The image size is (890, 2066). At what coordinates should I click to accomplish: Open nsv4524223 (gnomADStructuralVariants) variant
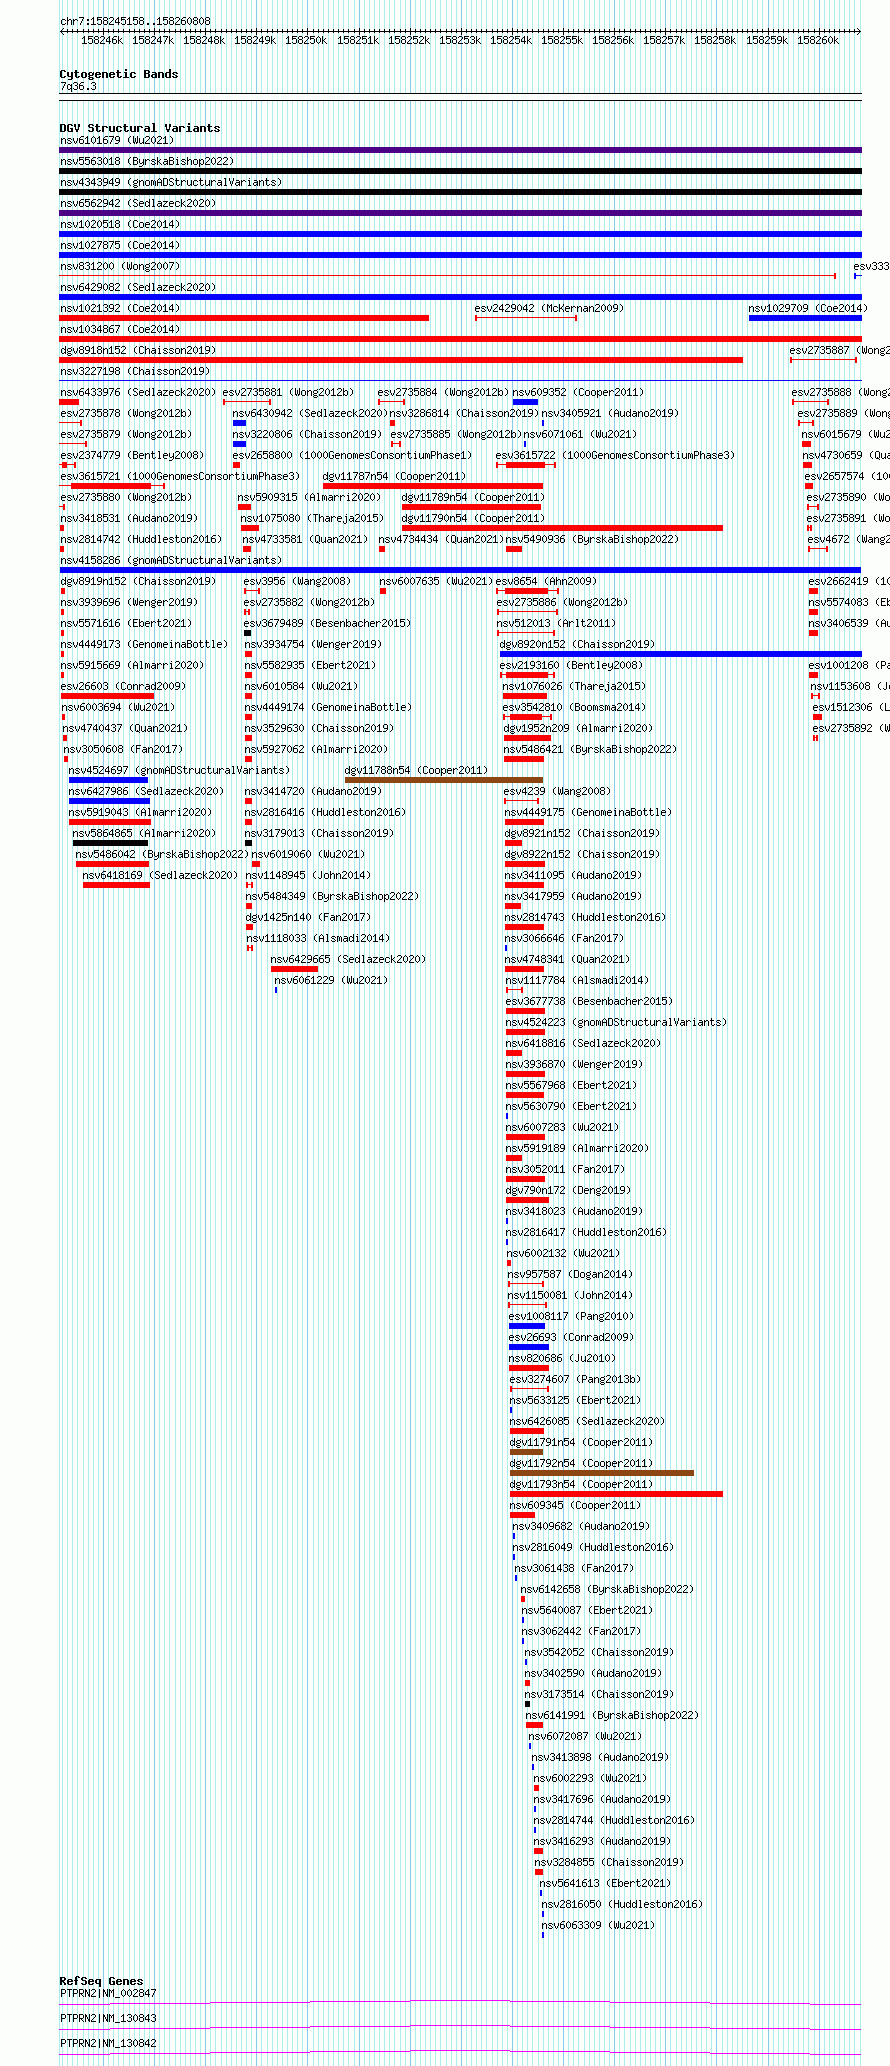[616, 1022]
